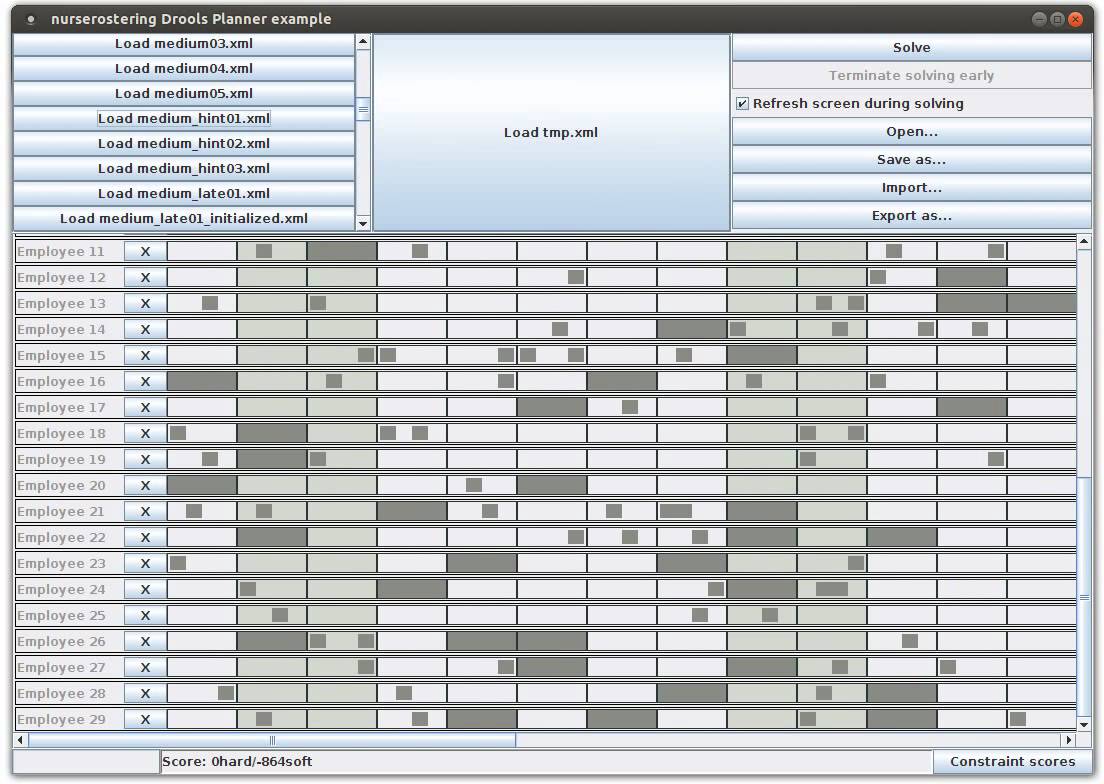Click the roster vertical scroll-down arrow
This screenshot has height=784, width=1104.
click(x=1084, y=725)
